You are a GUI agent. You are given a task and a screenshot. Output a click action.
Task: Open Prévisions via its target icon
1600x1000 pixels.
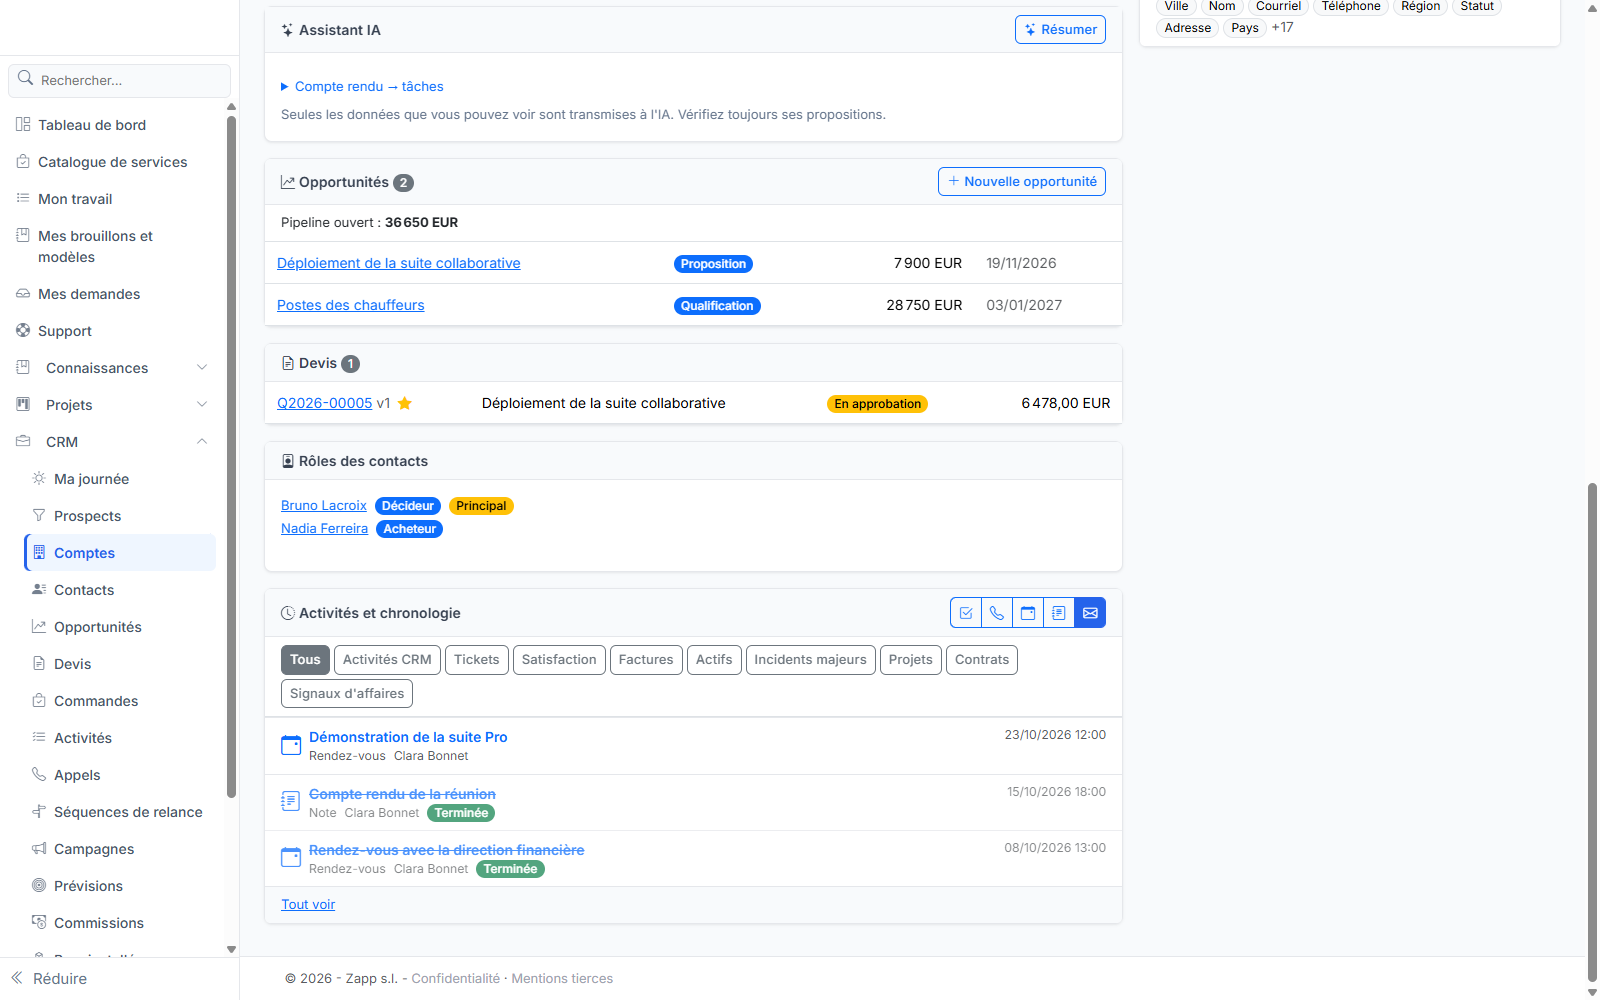39,886
